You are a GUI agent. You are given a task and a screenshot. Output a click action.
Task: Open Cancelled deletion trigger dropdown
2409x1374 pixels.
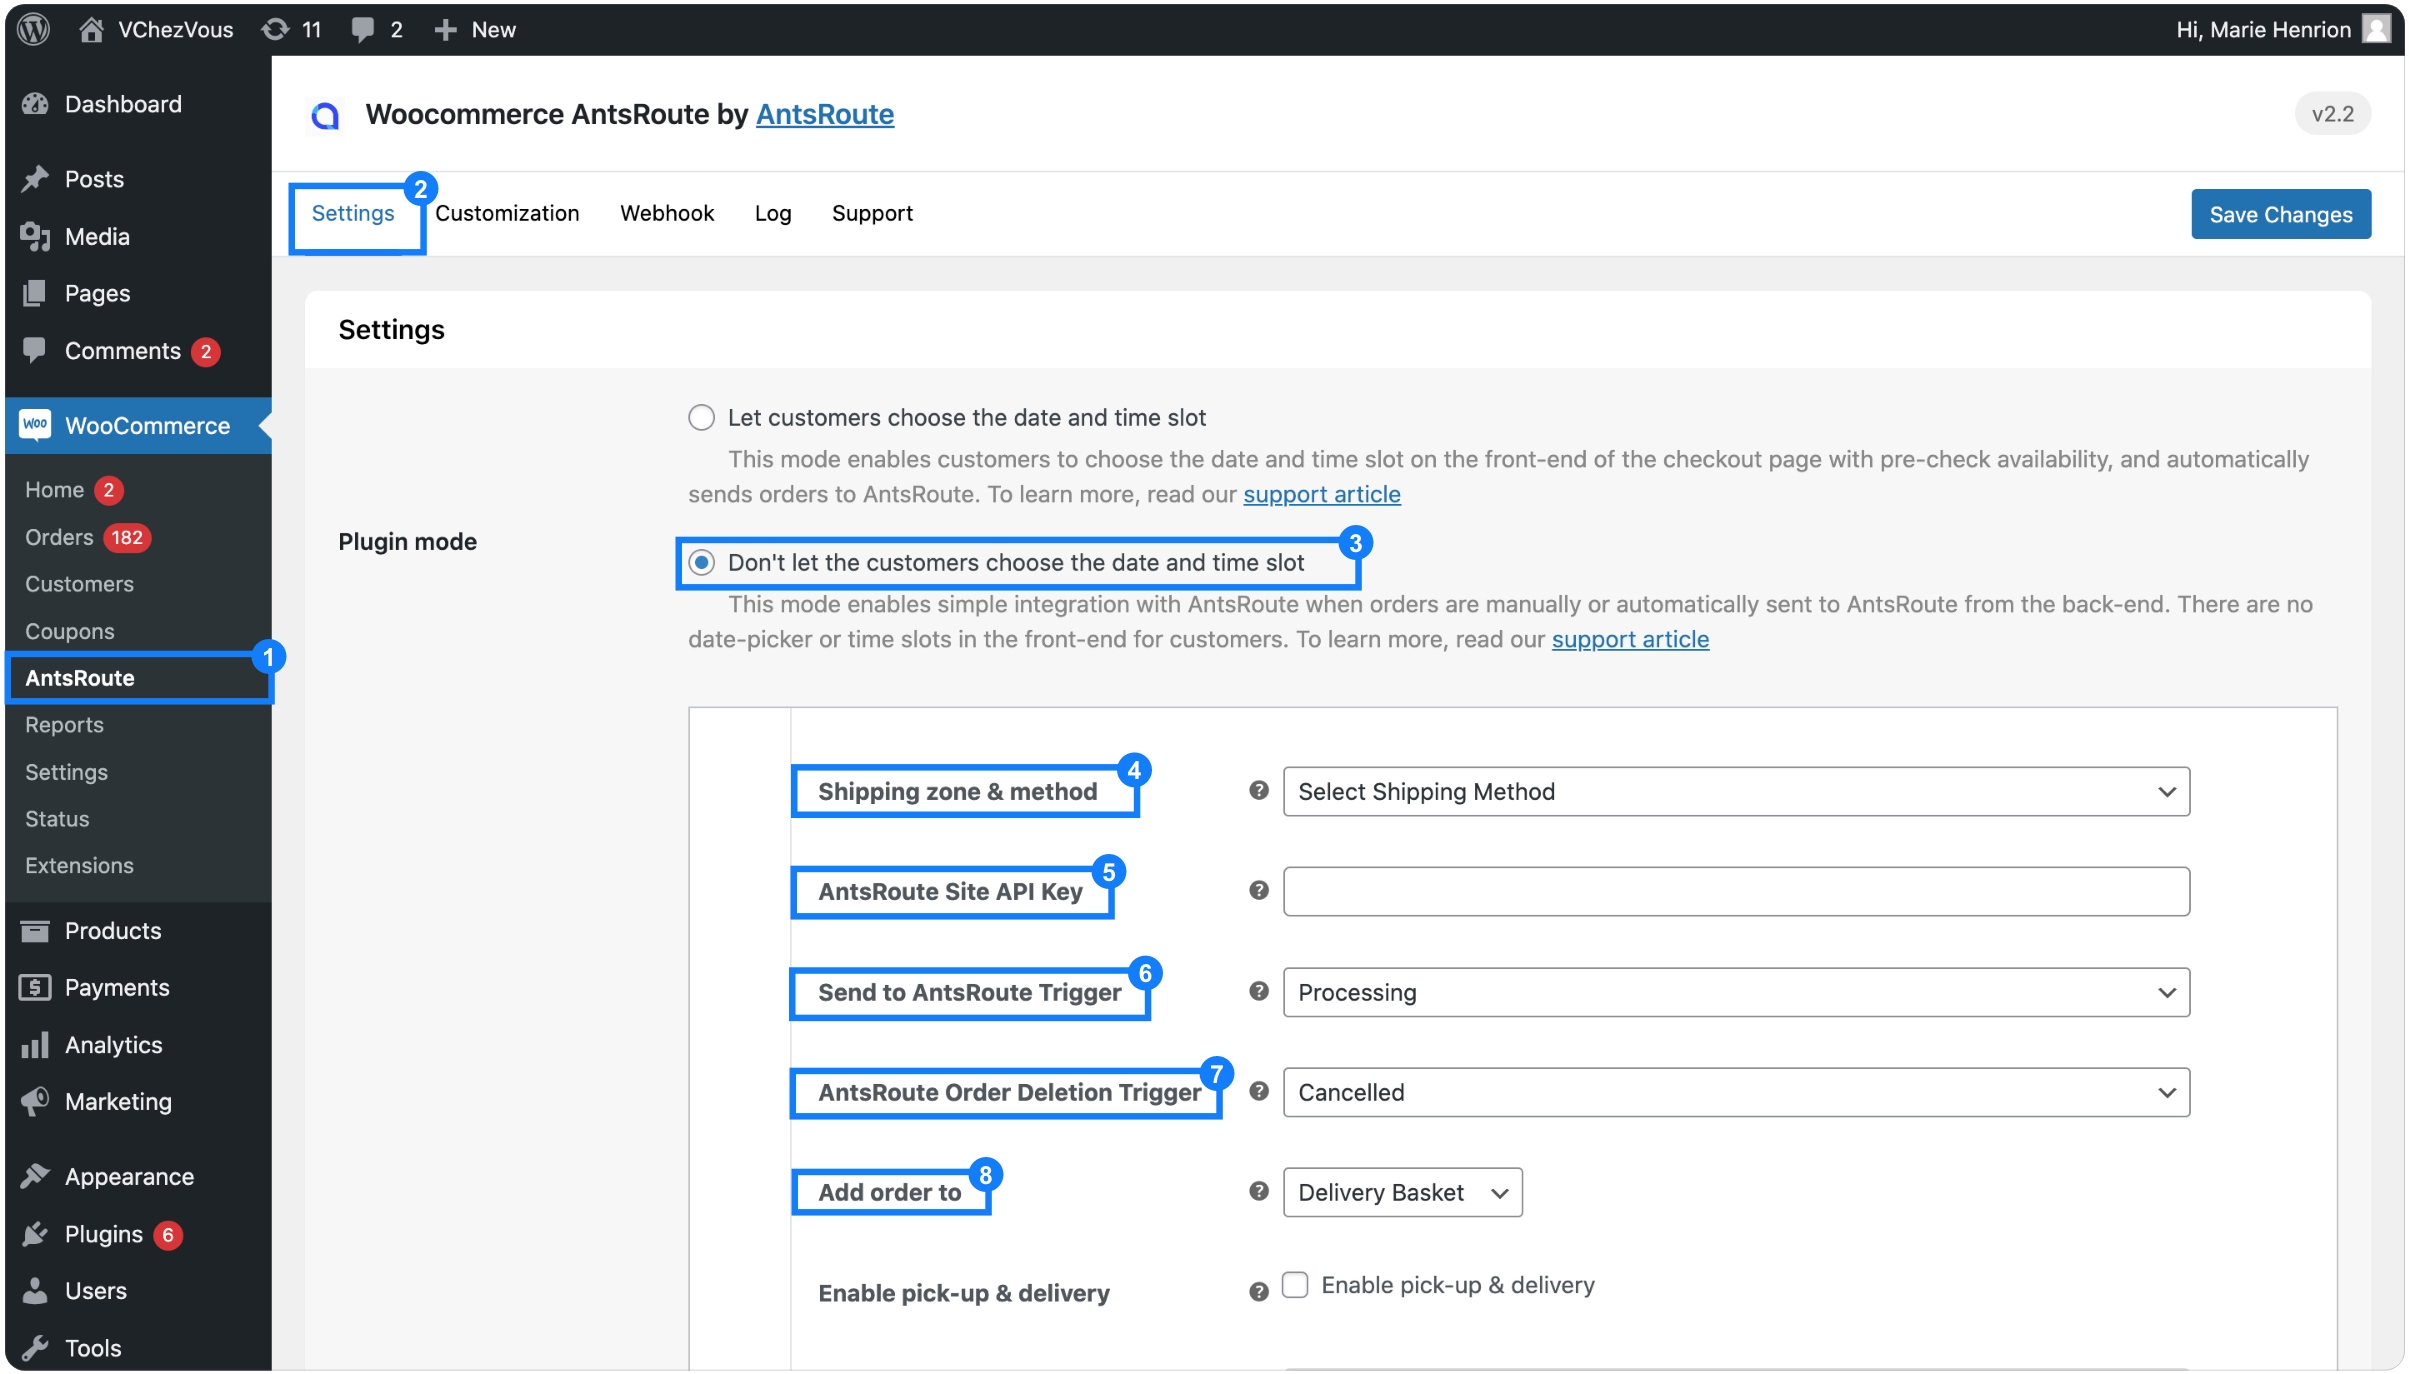tap(1736, 1092)
